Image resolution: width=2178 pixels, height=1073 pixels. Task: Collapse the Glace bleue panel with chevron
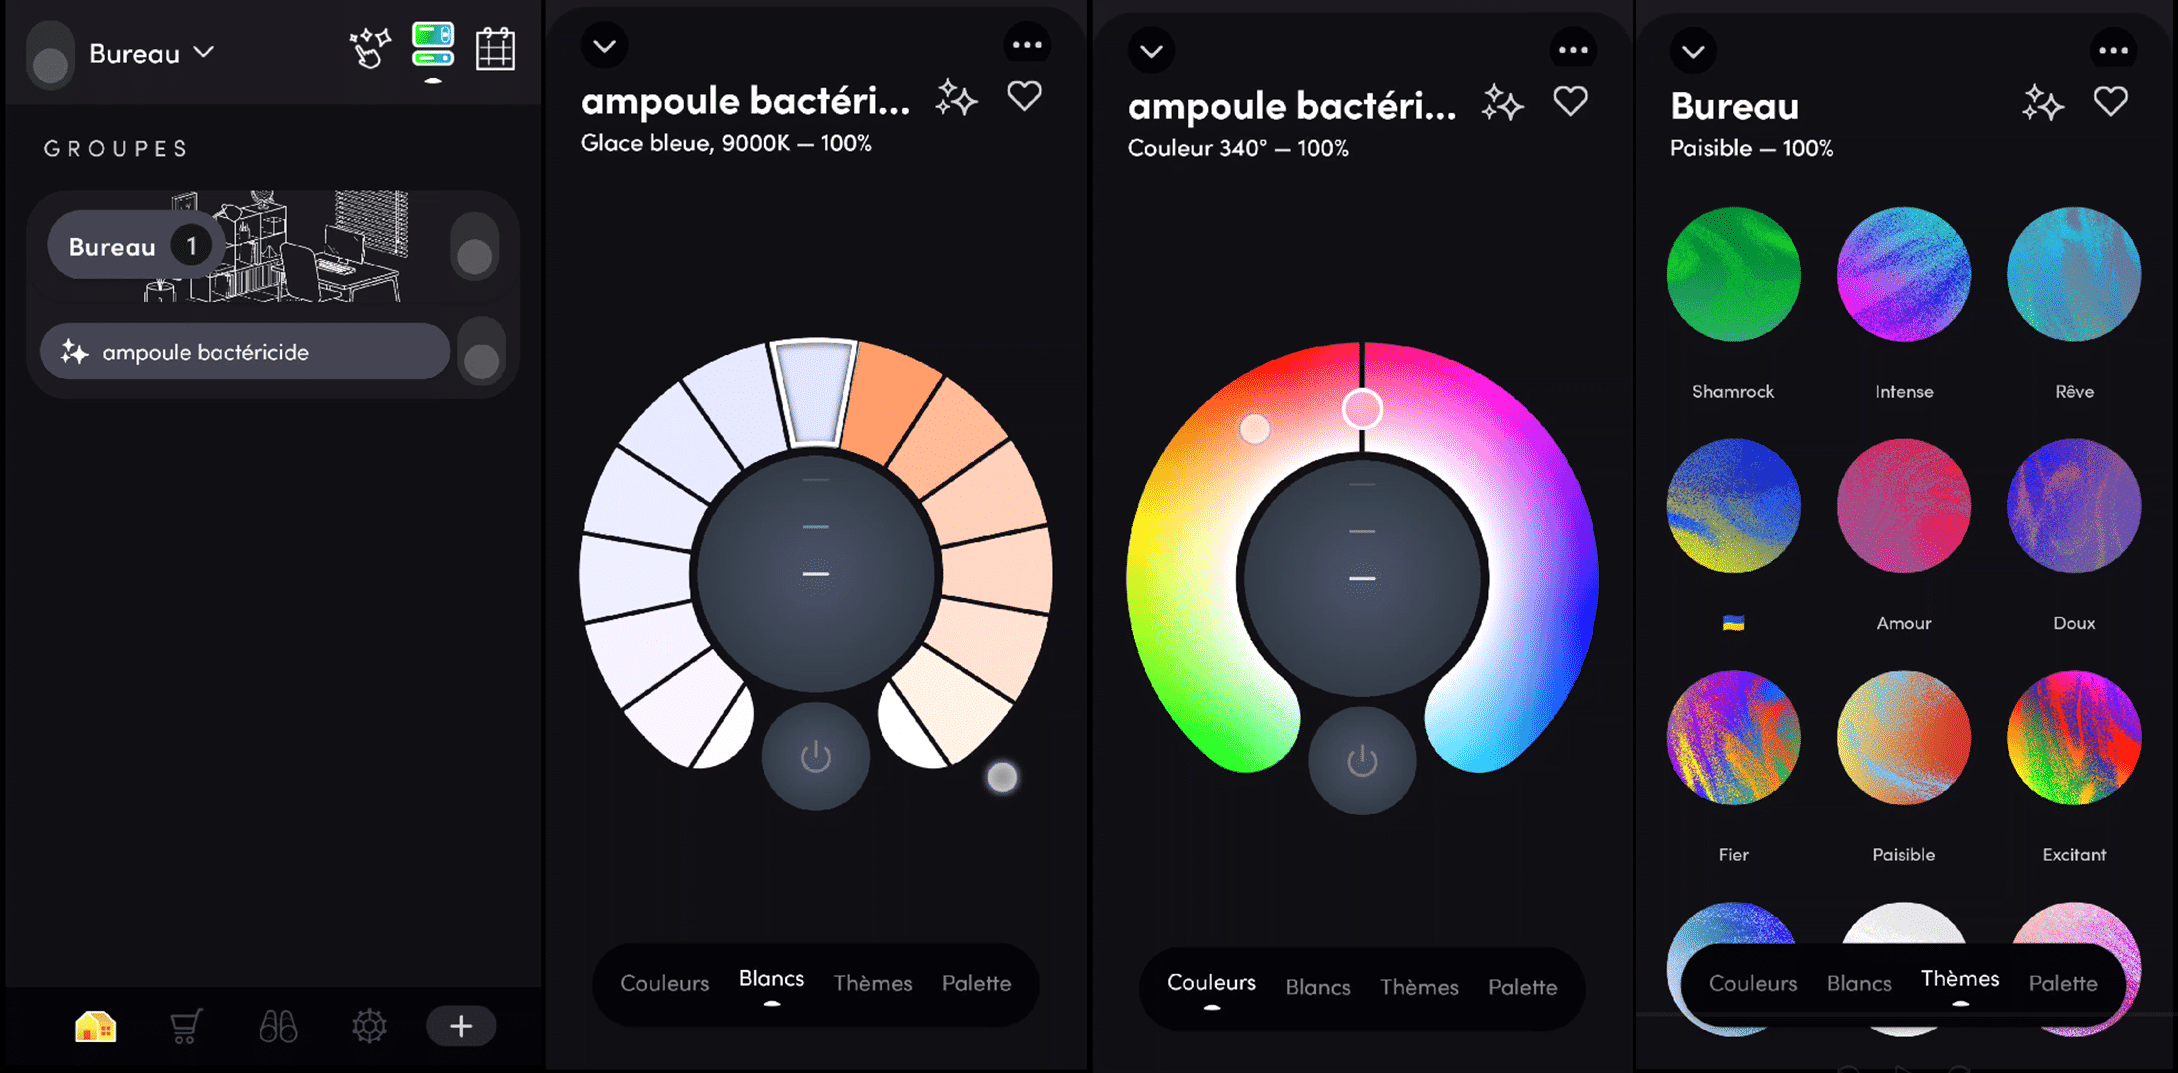click(604, 46)
